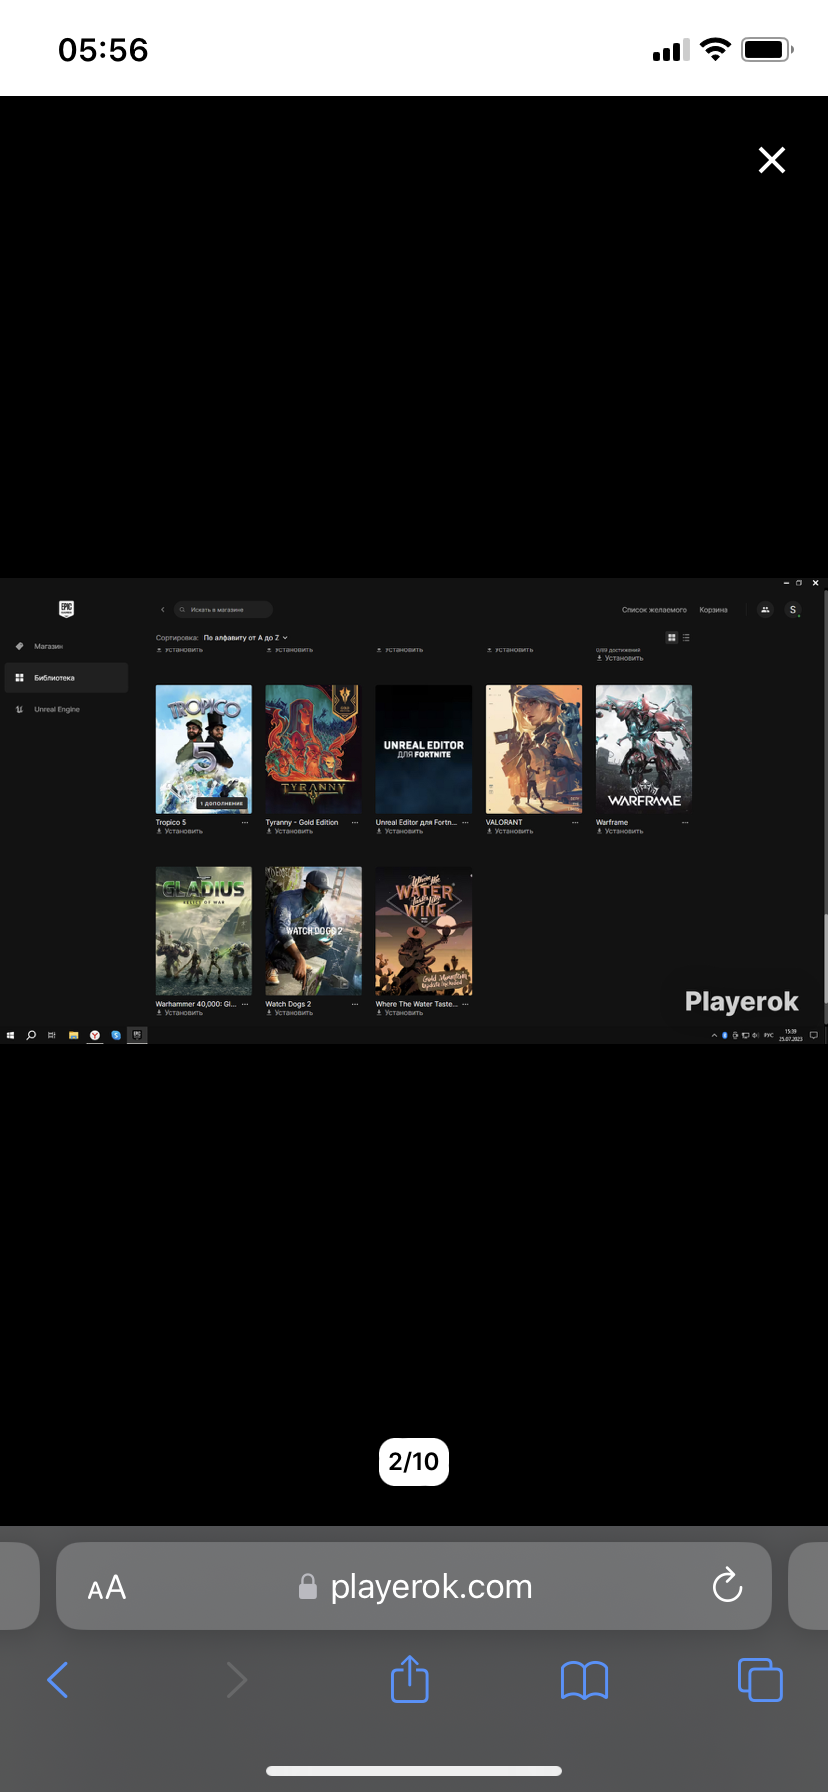Open Unreal Engine in the sidebar

56,709
